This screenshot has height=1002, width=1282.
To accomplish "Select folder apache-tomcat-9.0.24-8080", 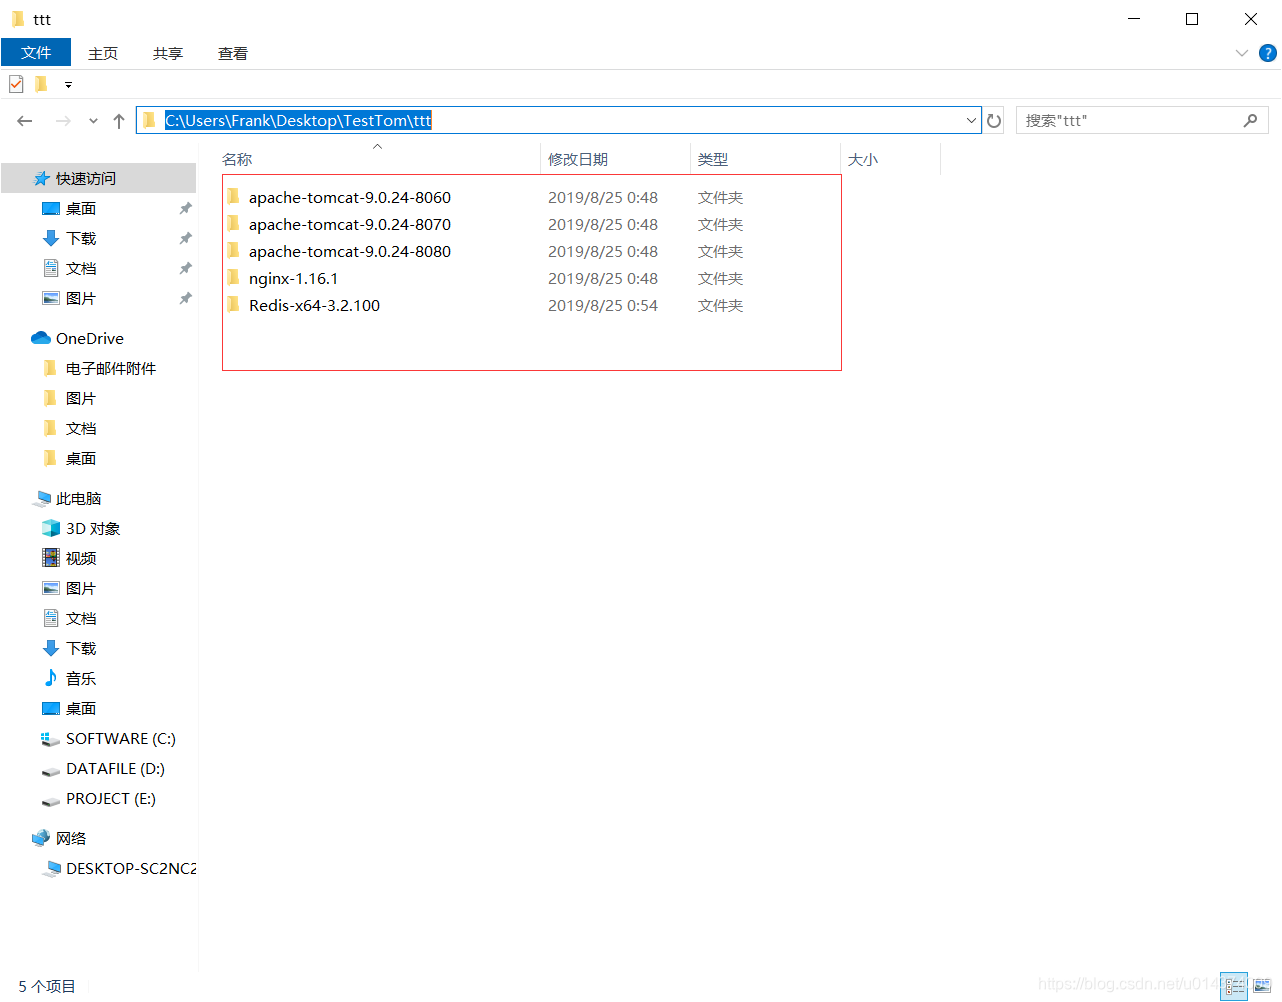I will click(x=350, y=251).
